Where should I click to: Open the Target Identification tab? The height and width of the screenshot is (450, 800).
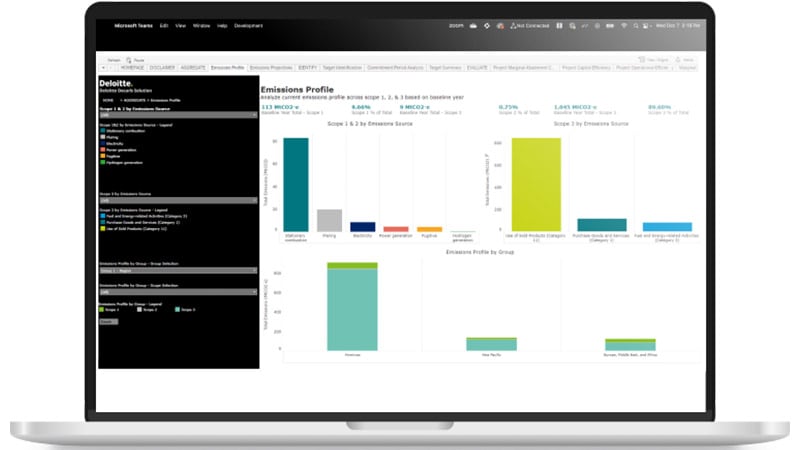341,68
